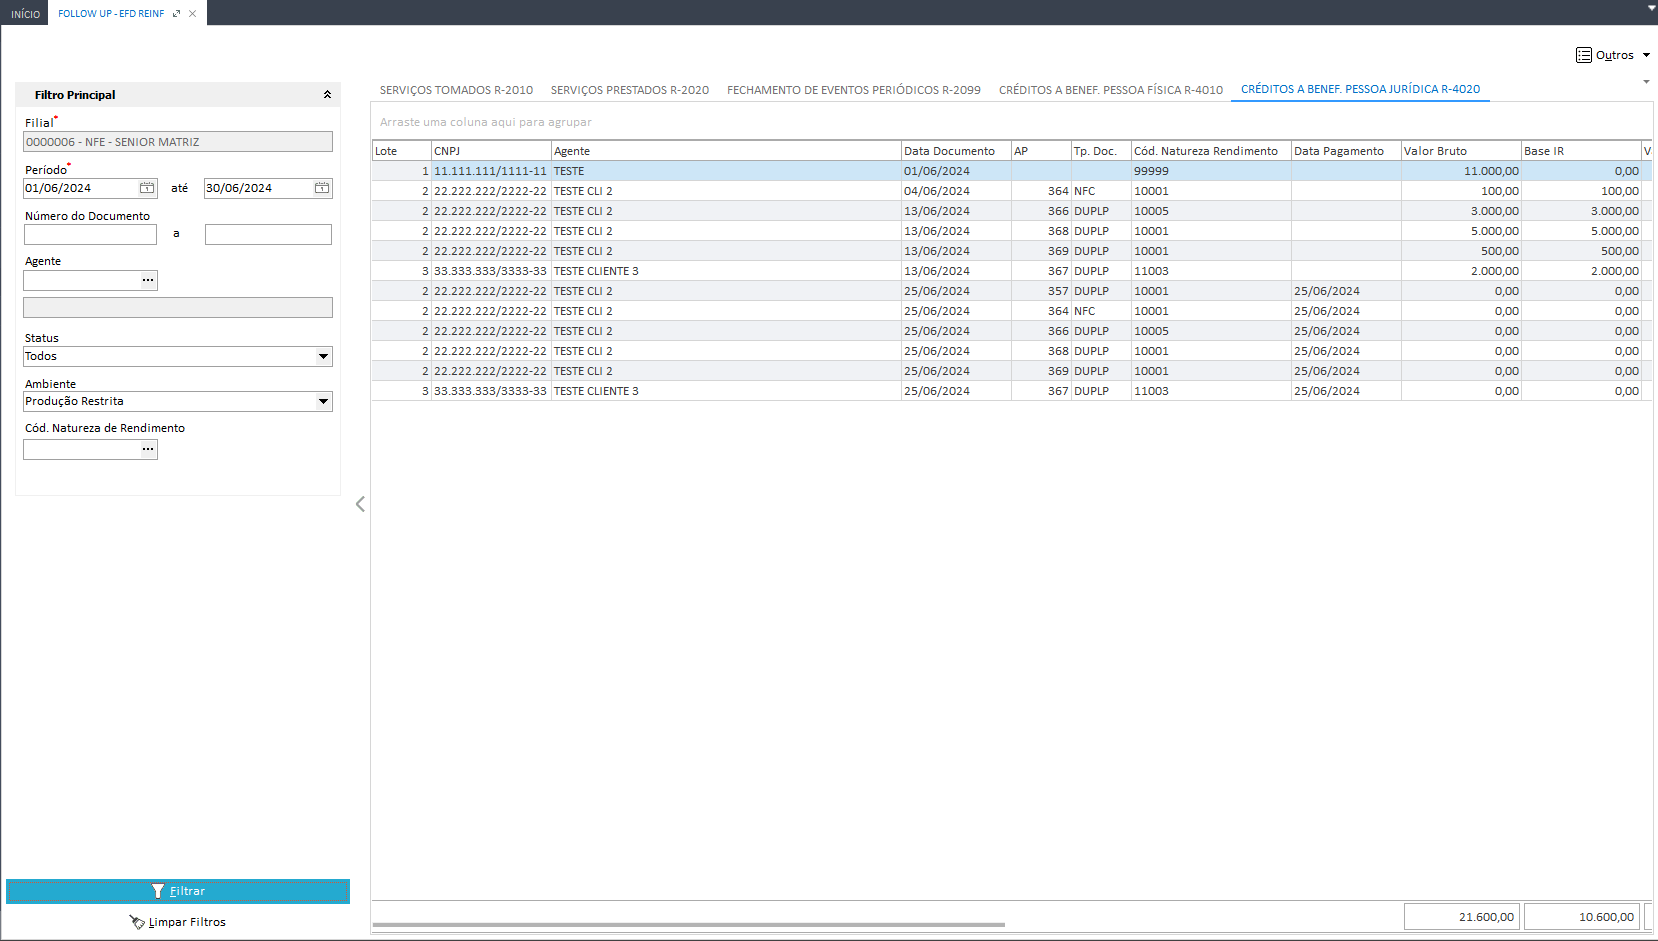
Task: Switch to Serviços Tomados R-2010 tab
Action: [x=456, y=90]
